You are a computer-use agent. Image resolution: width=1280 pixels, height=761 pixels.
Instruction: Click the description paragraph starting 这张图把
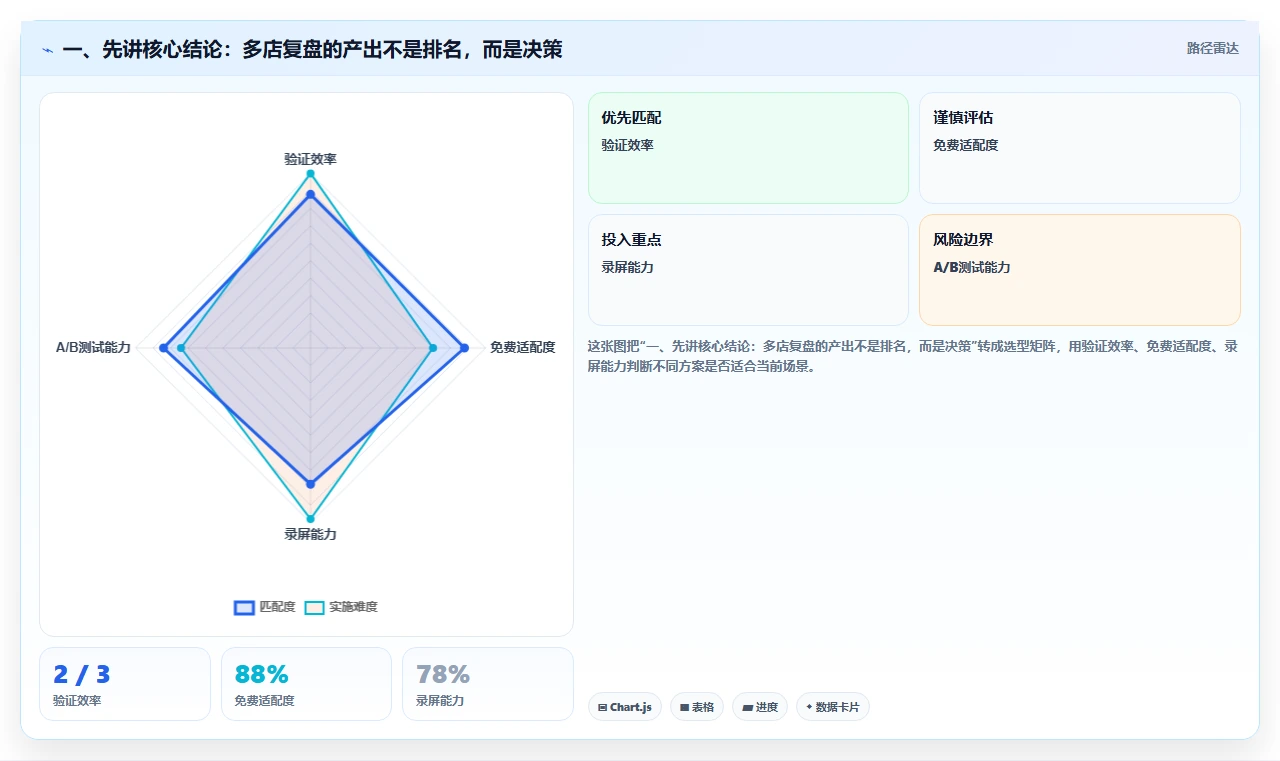(913, 356)
